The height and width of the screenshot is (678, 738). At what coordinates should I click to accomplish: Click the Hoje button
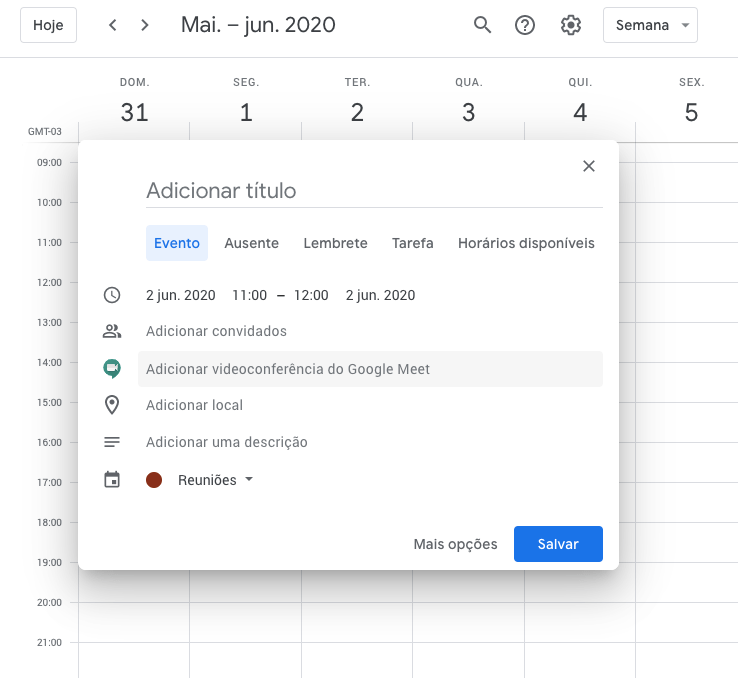click(x=48, y=25)
